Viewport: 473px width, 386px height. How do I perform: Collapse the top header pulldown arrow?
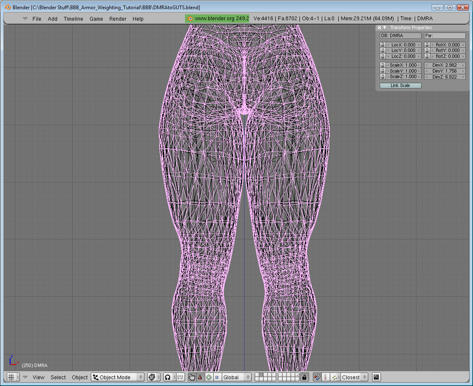tap(25, 19)
